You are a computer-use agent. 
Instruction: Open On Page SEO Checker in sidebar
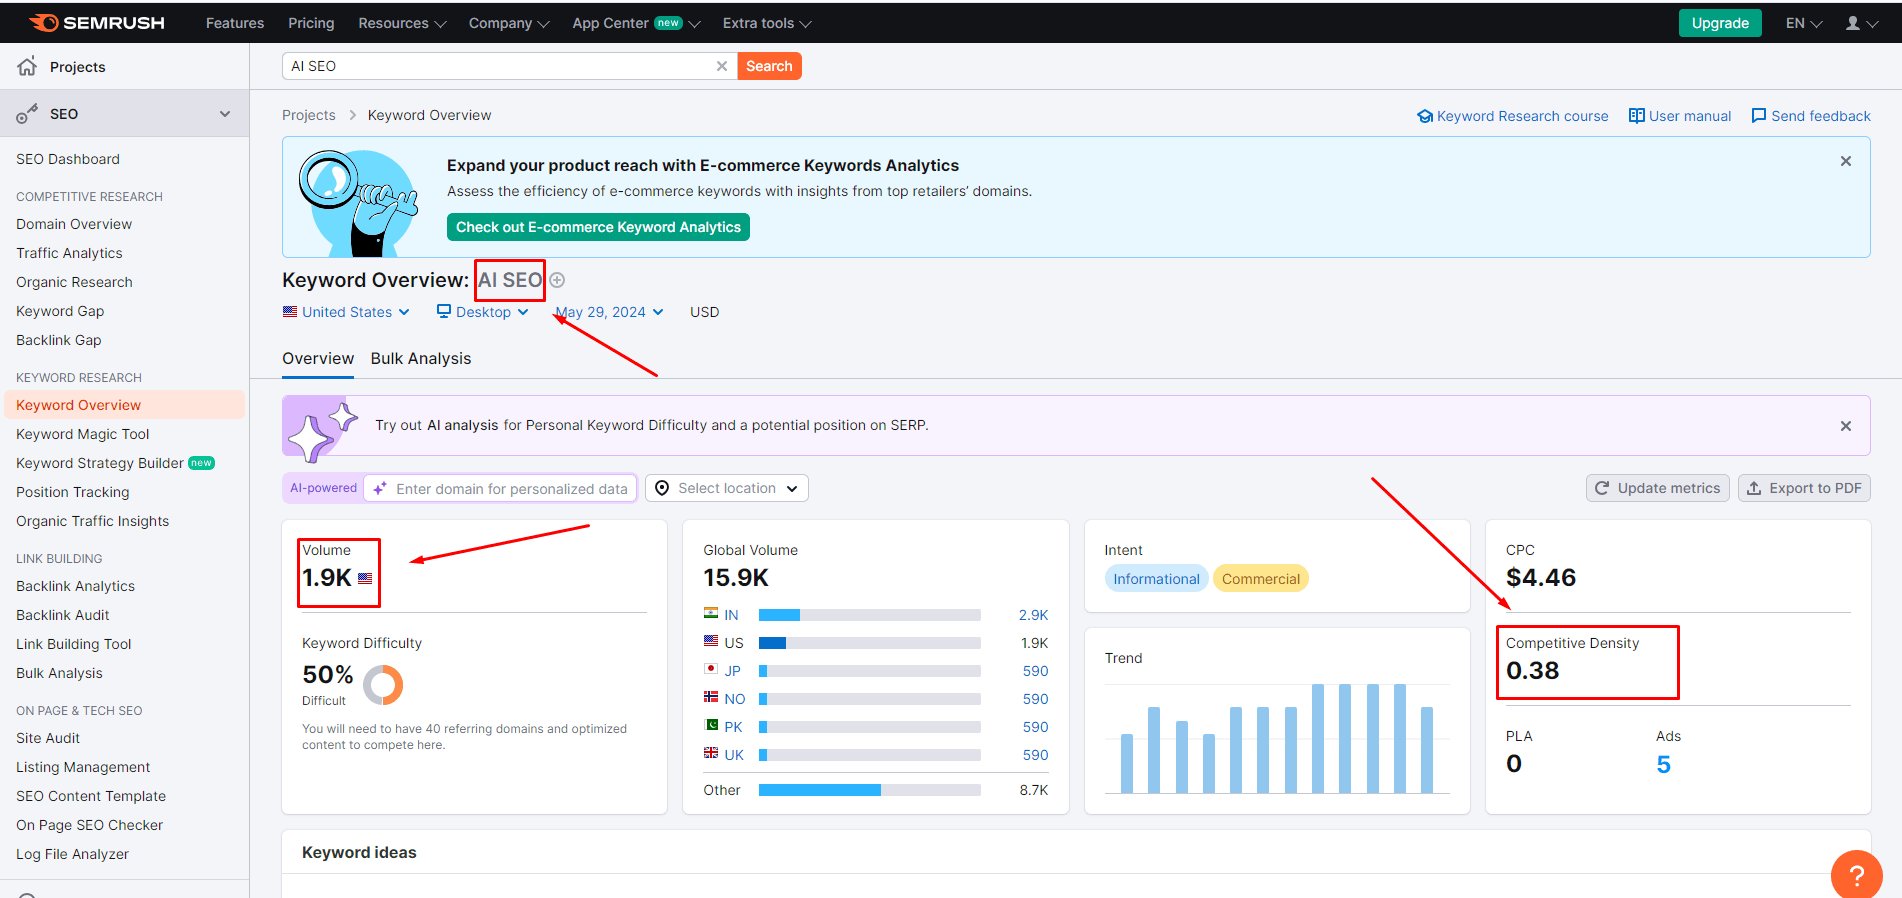89,825
